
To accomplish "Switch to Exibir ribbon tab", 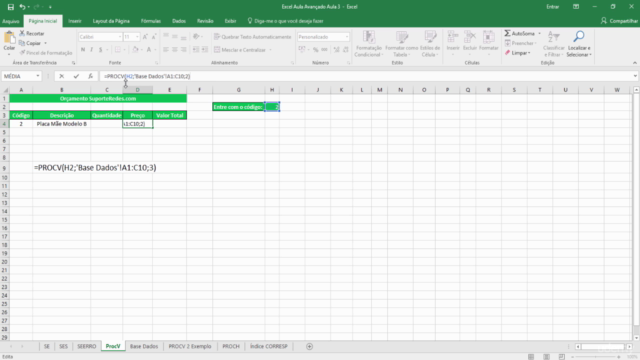I will 230,21.
